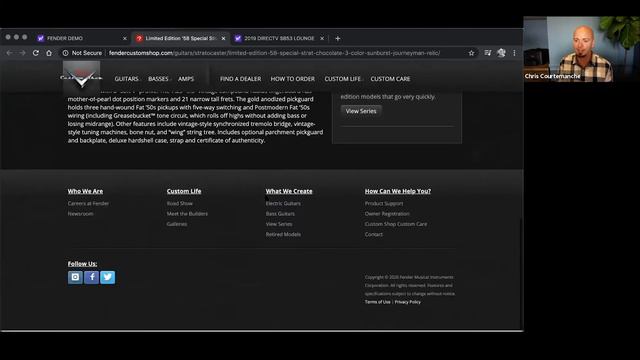Image resolution: width=640 pixels, height=360 pixels.
Task: Click the How Can We Help You heading
Action: click(x=398, y=191)
